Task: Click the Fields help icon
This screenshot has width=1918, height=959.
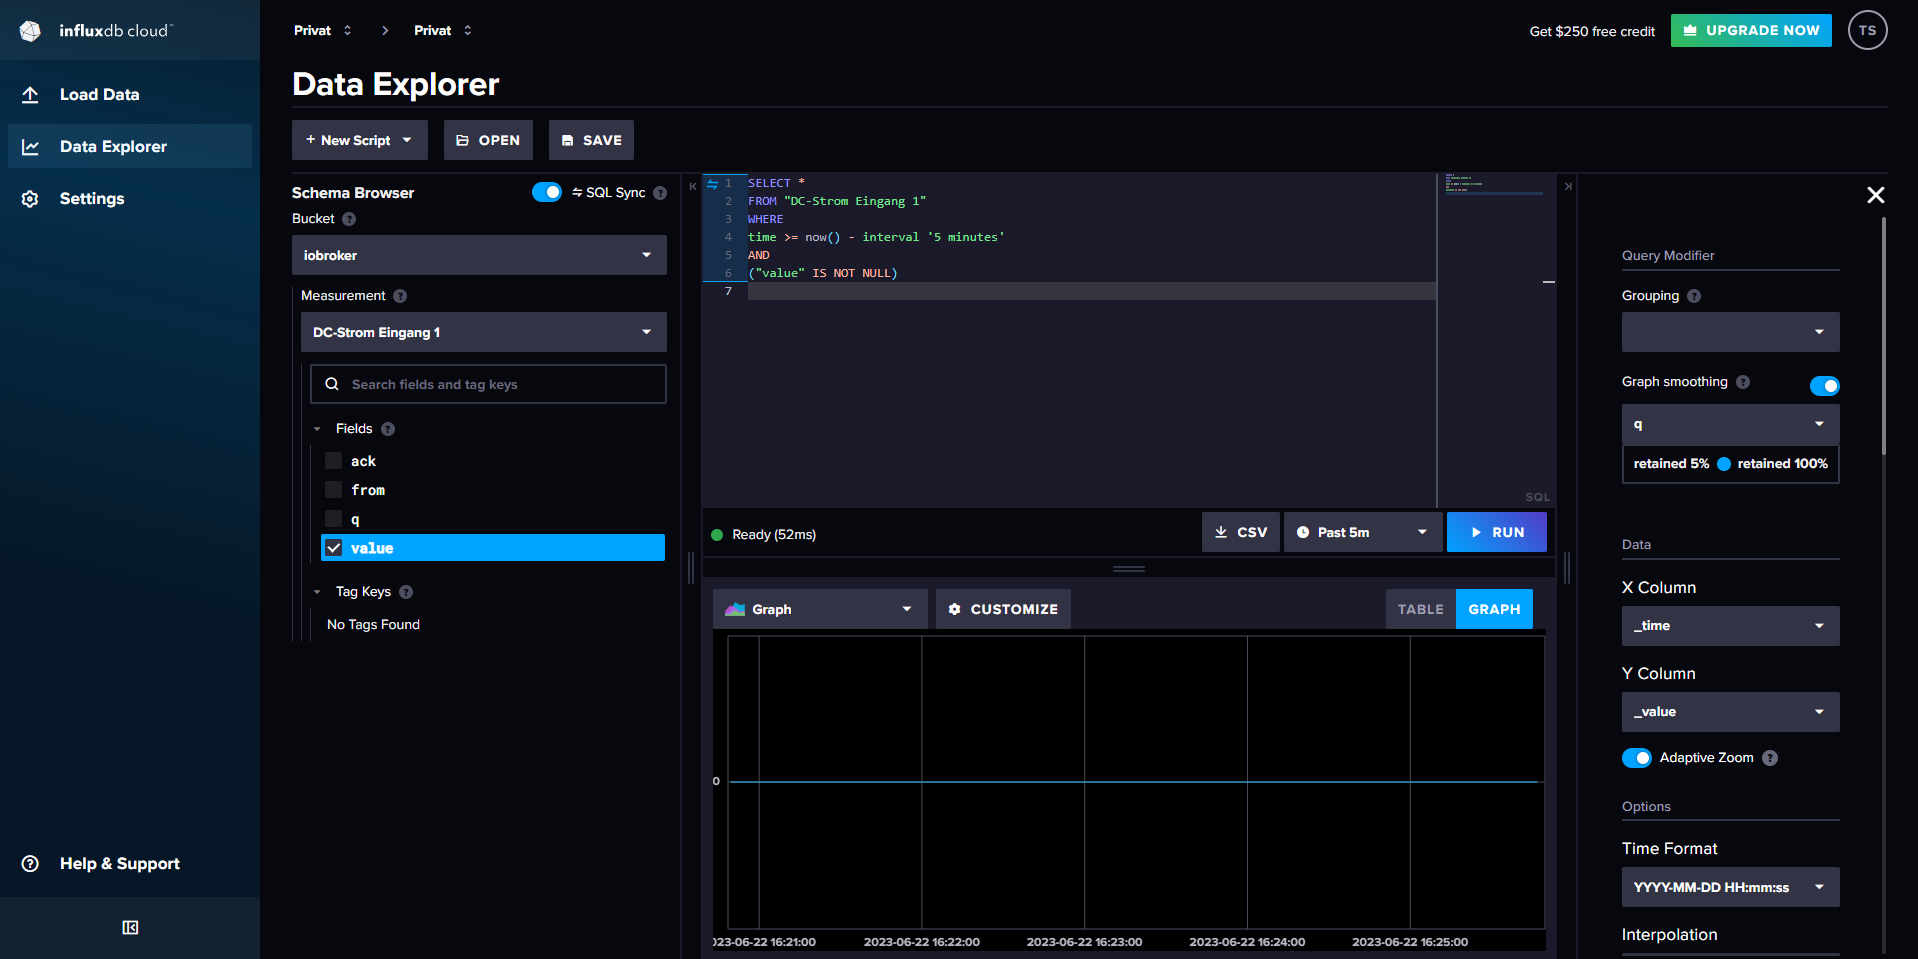Action: pyautogui.click(x=388, y=429)
